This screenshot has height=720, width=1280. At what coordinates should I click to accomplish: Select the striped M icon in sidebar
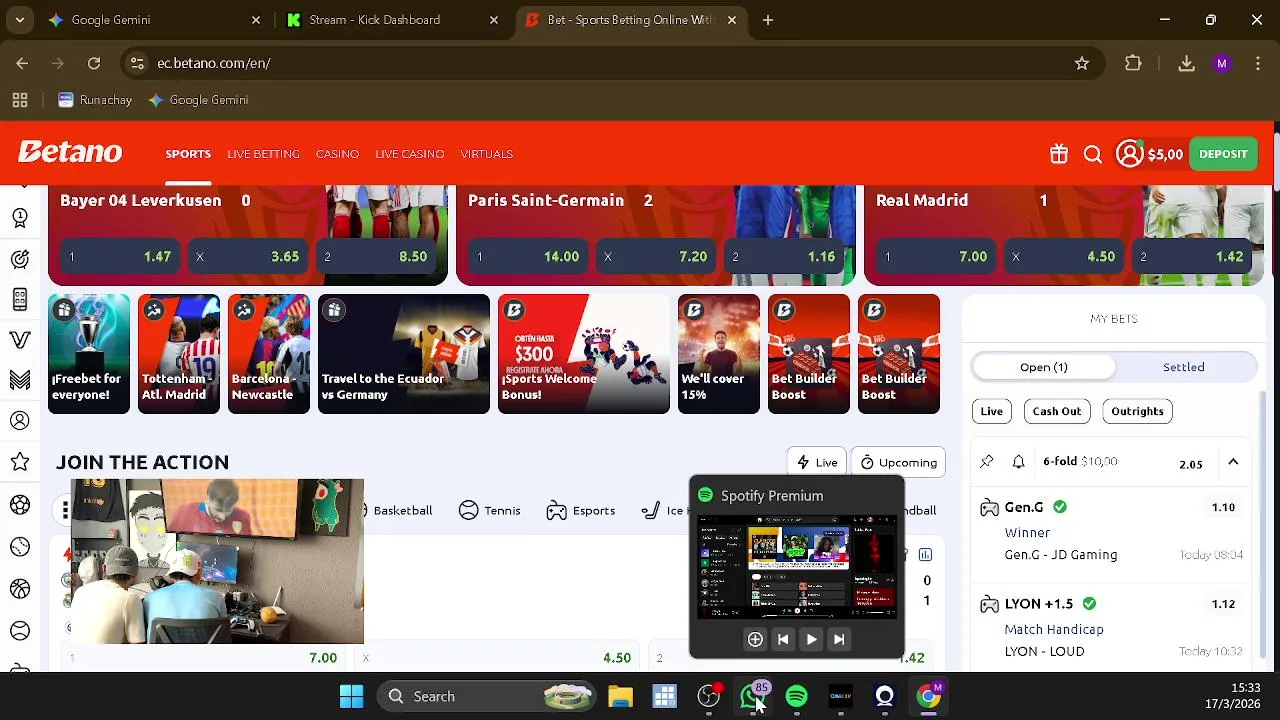20,380
